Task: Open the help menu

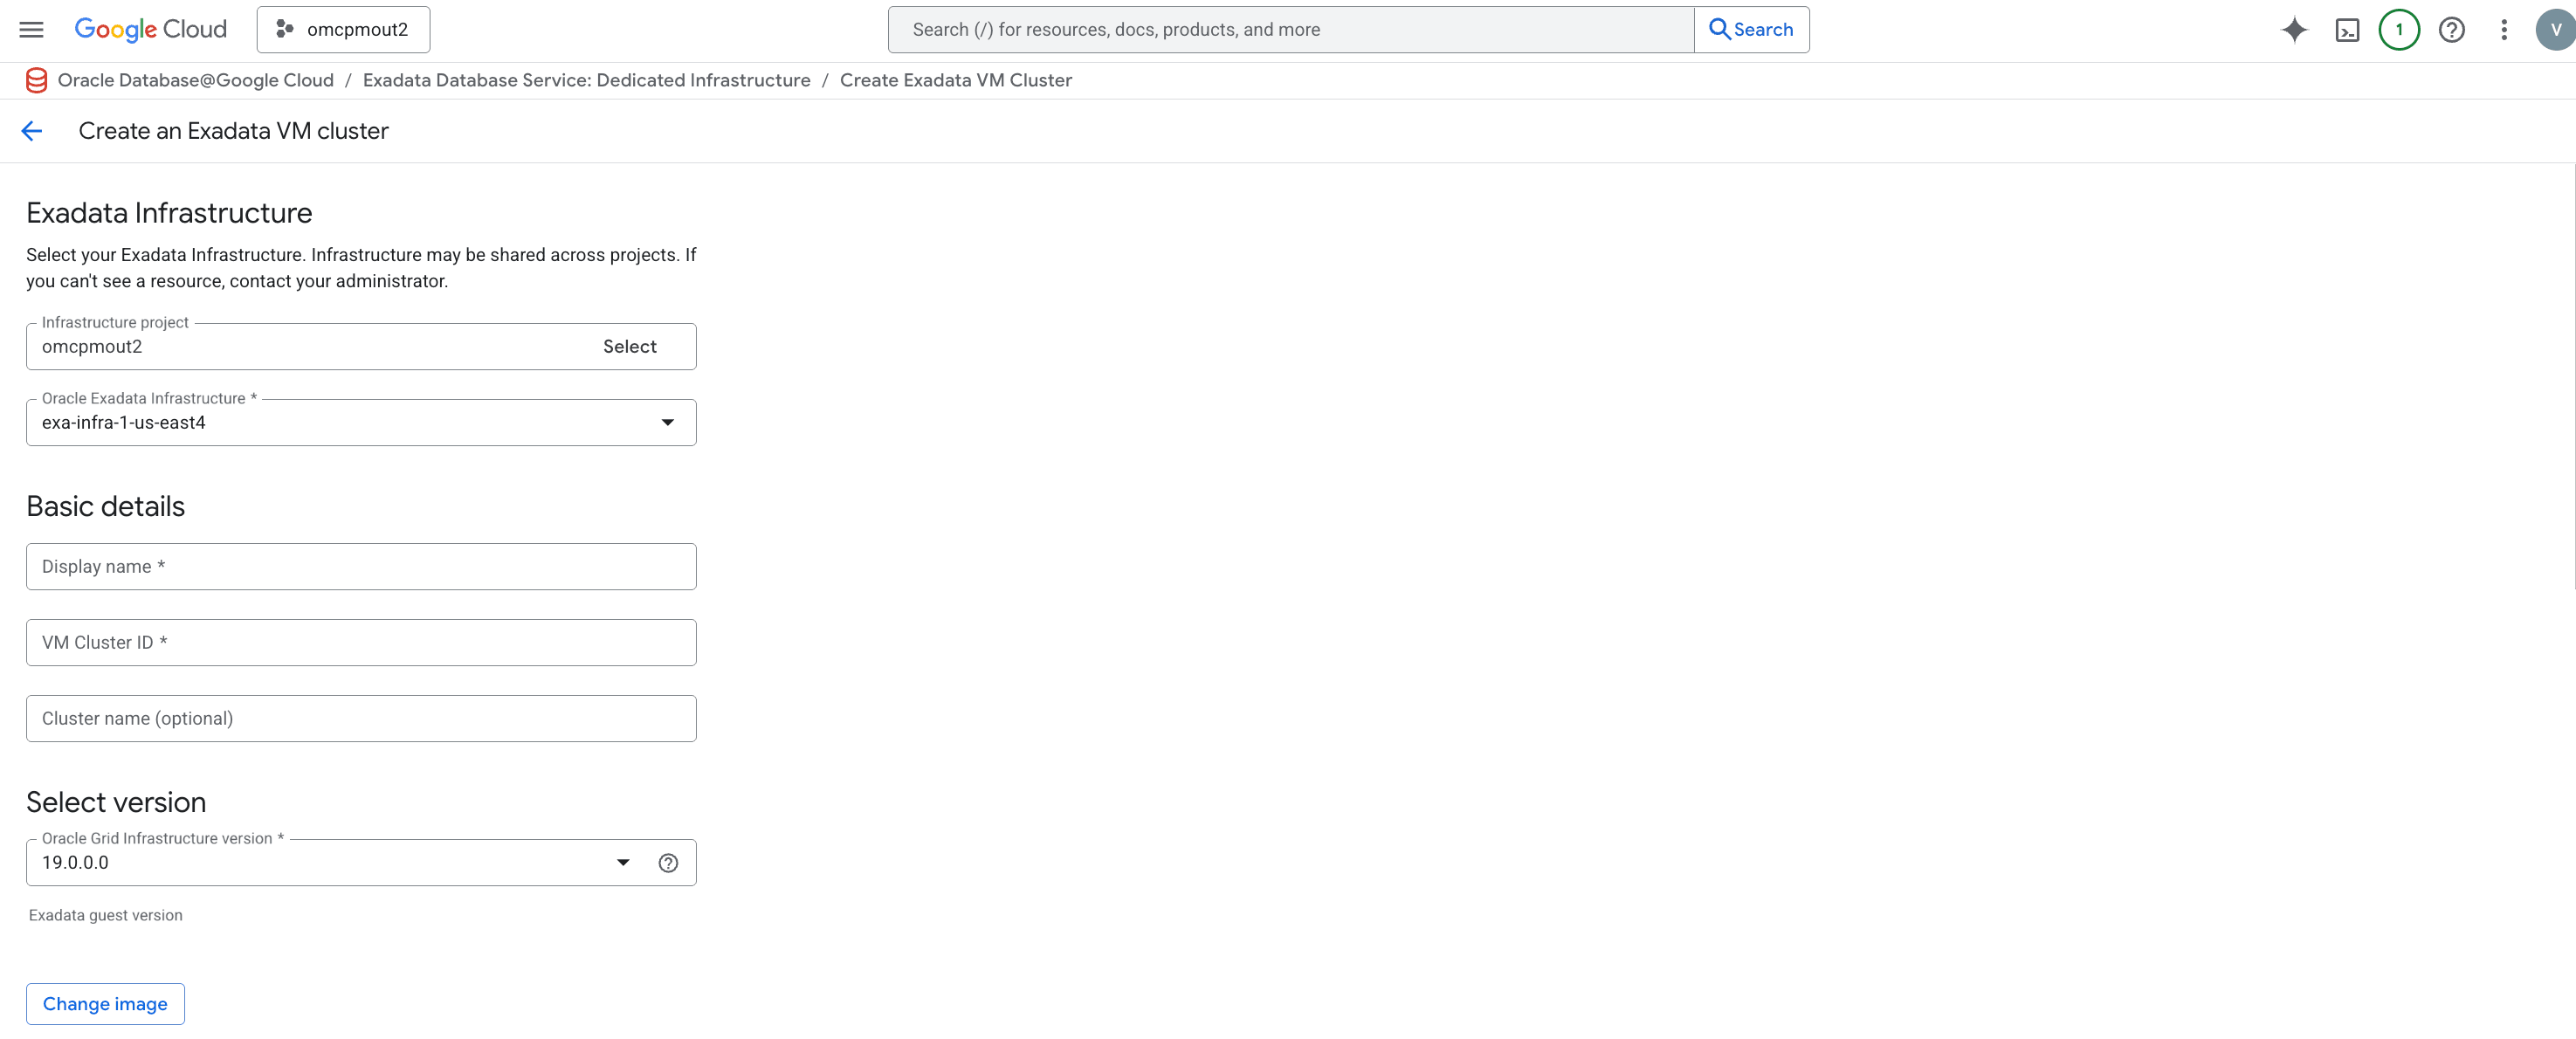Action: click(2451, 29)
